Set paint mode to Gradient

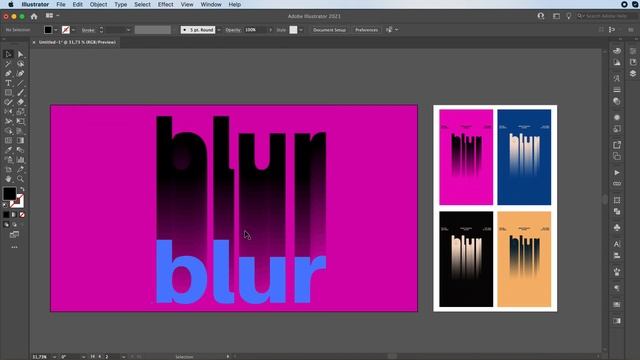[14, 215]
